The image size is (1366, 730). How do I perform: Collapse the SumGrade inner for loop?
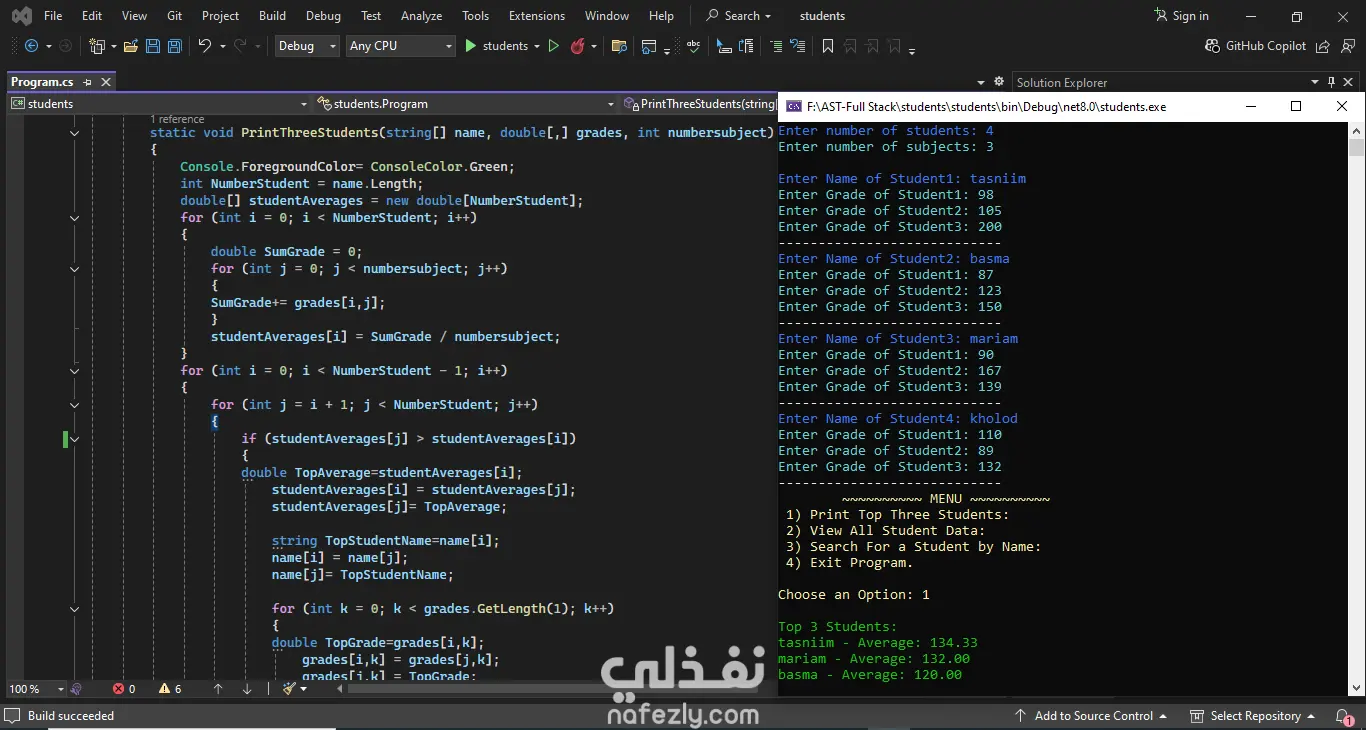74,269
